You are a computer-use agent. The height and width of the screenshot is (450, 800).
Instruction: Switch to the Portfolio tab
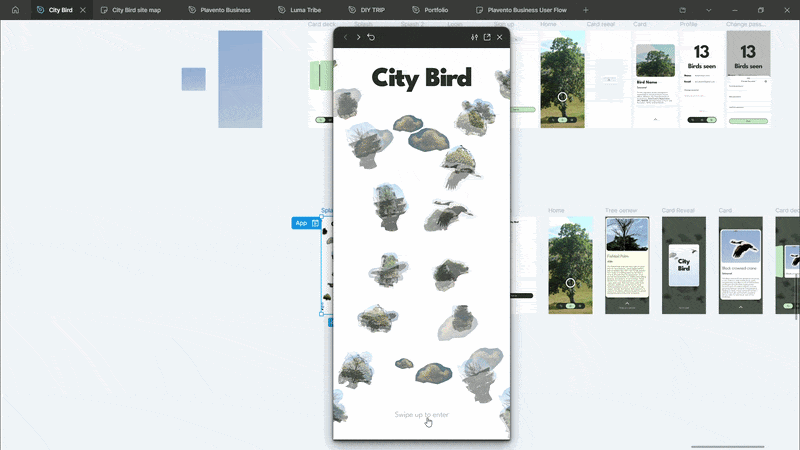coord(430,10)
